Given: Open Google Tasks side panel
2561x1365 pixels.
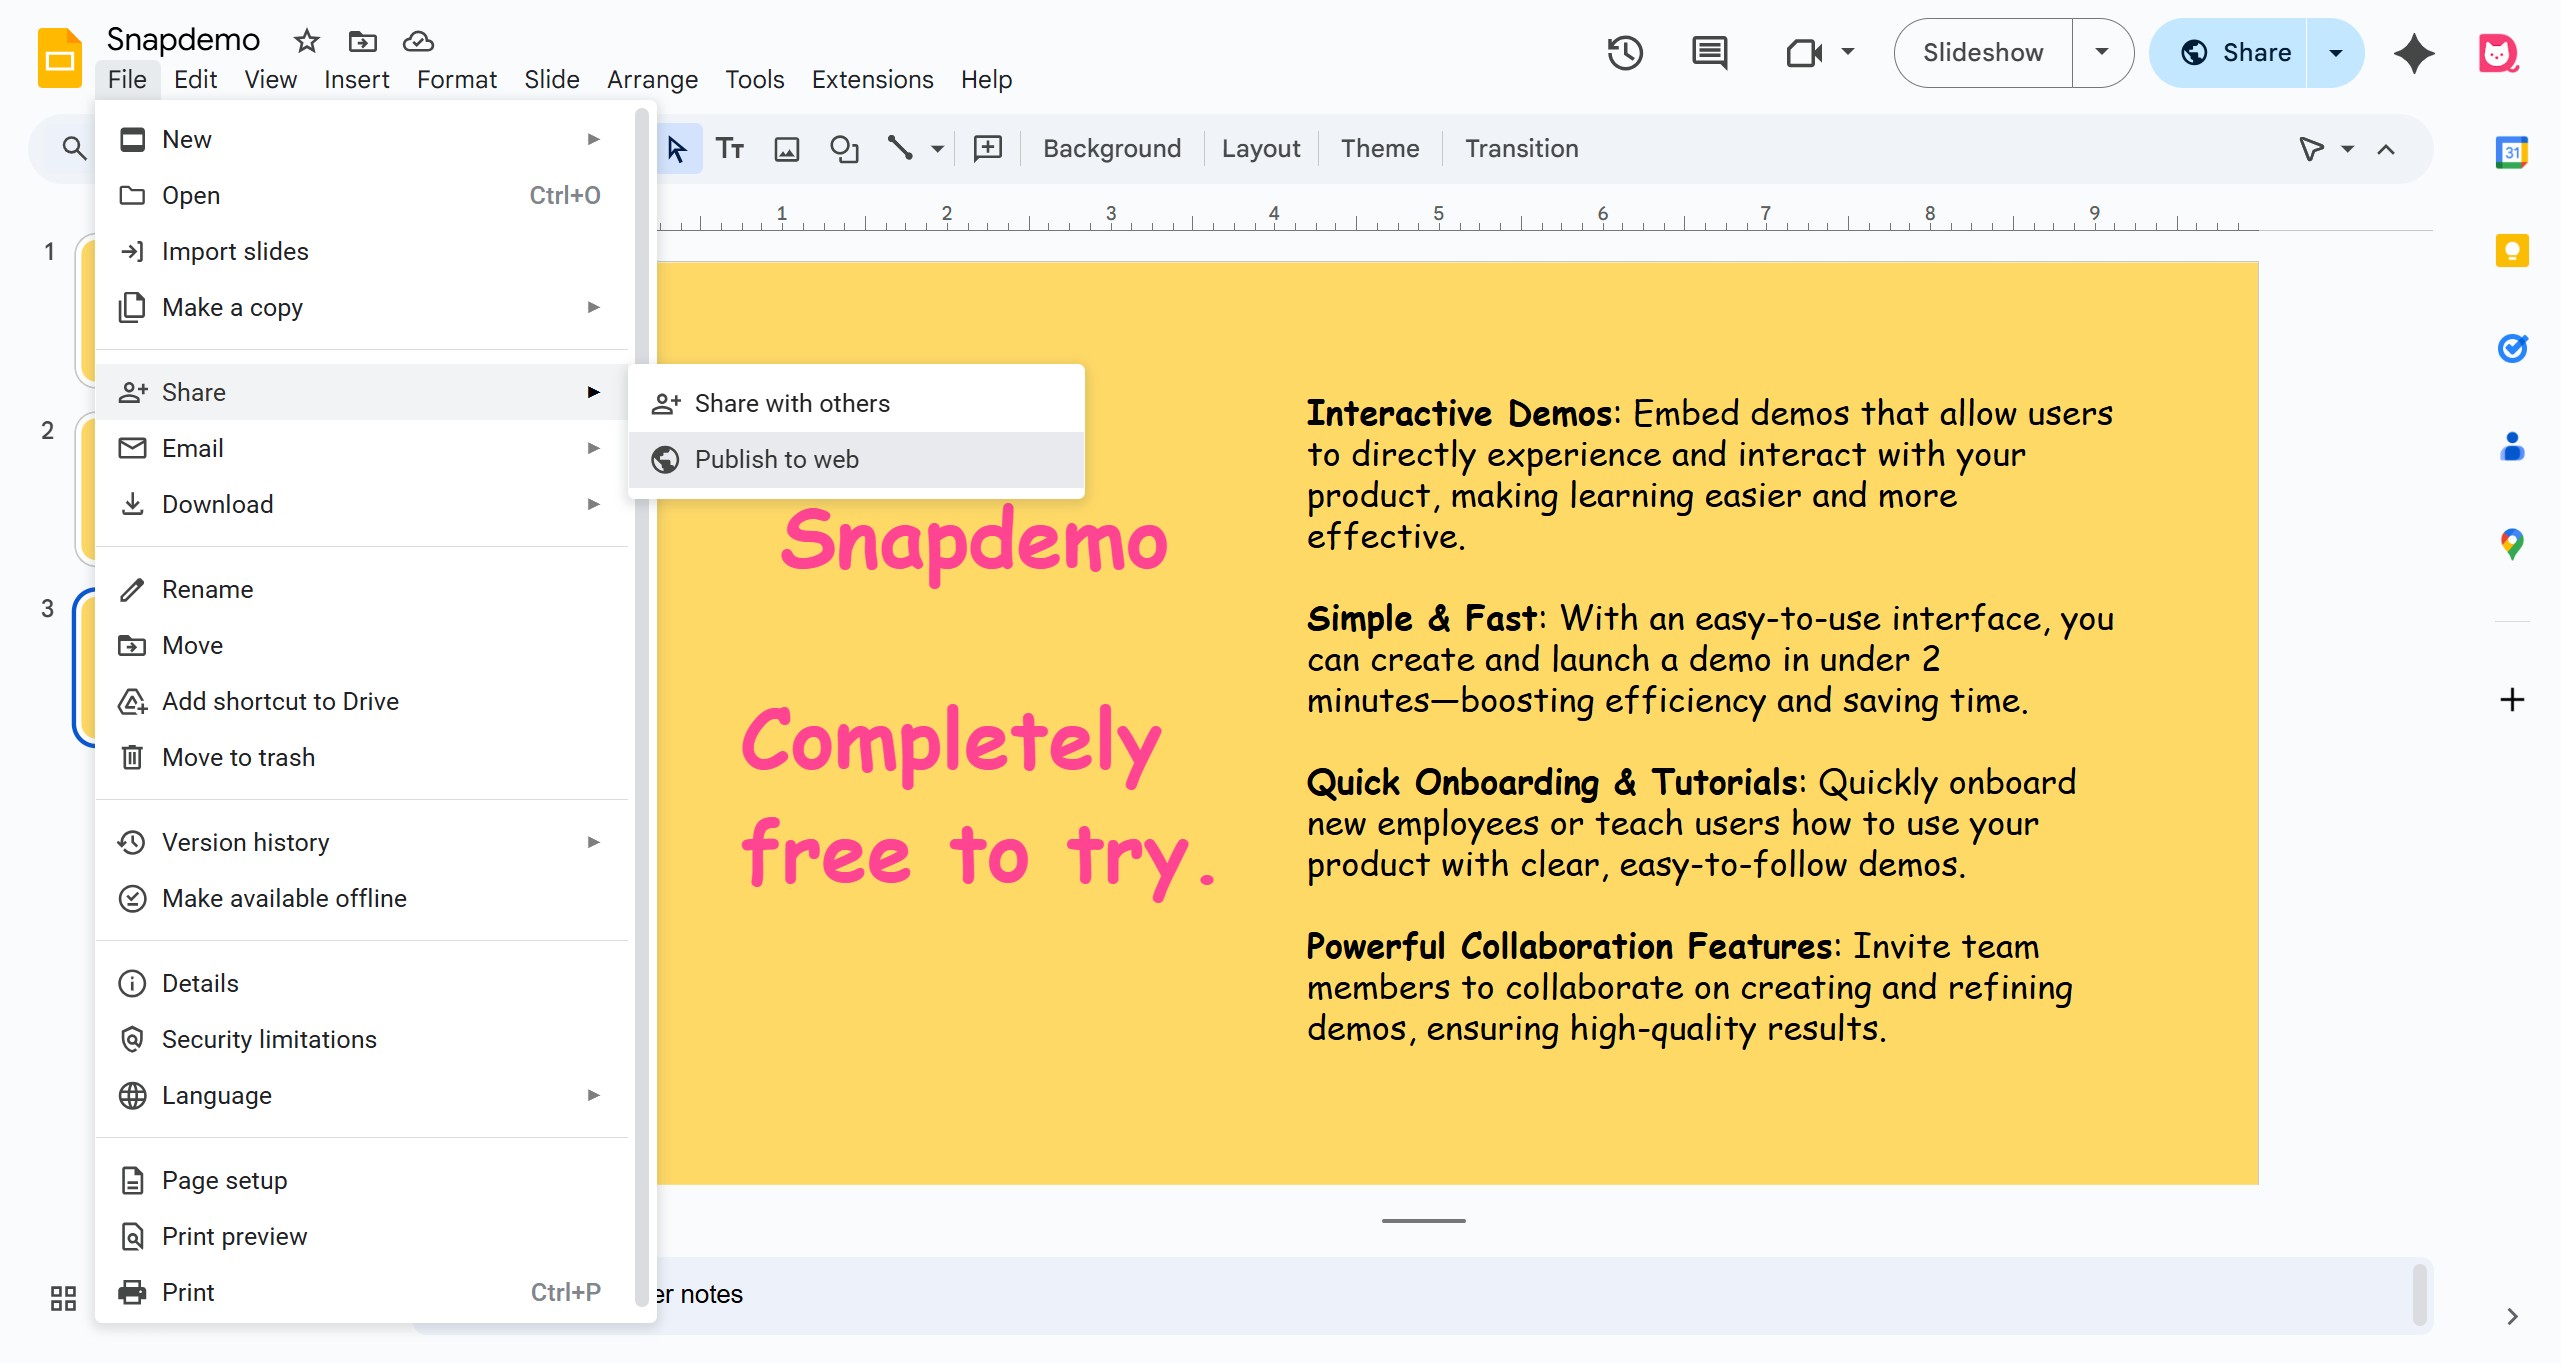Looking at the screenshot, I should point(2512,348).
